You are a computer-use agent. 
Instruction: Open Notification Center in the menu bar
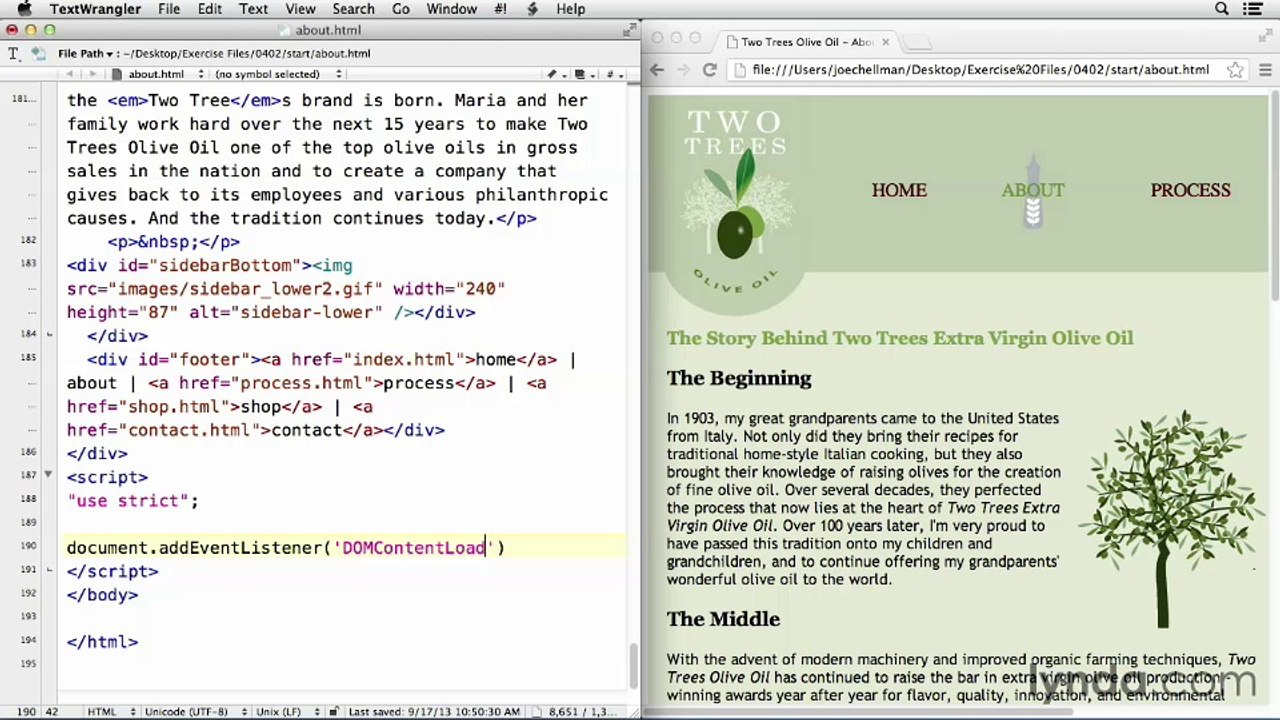click(x=1254, y=9)
